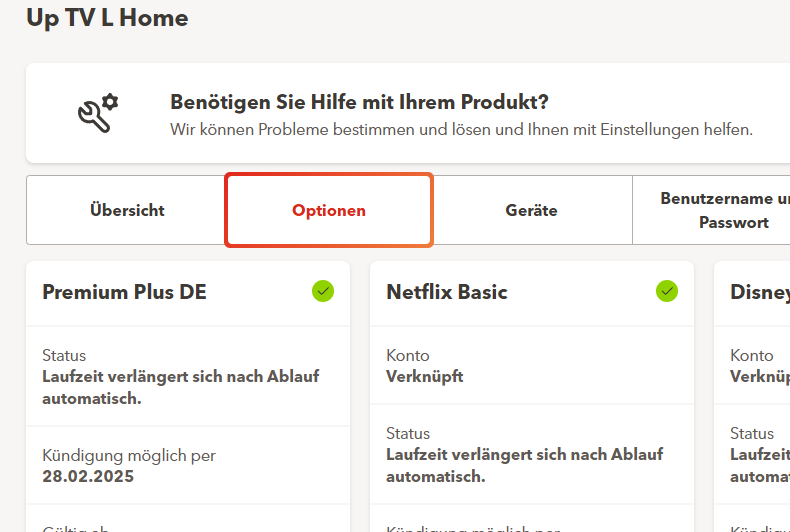
Task: Select the Premium Plus DE card title
Action: [x=124, y=292]
